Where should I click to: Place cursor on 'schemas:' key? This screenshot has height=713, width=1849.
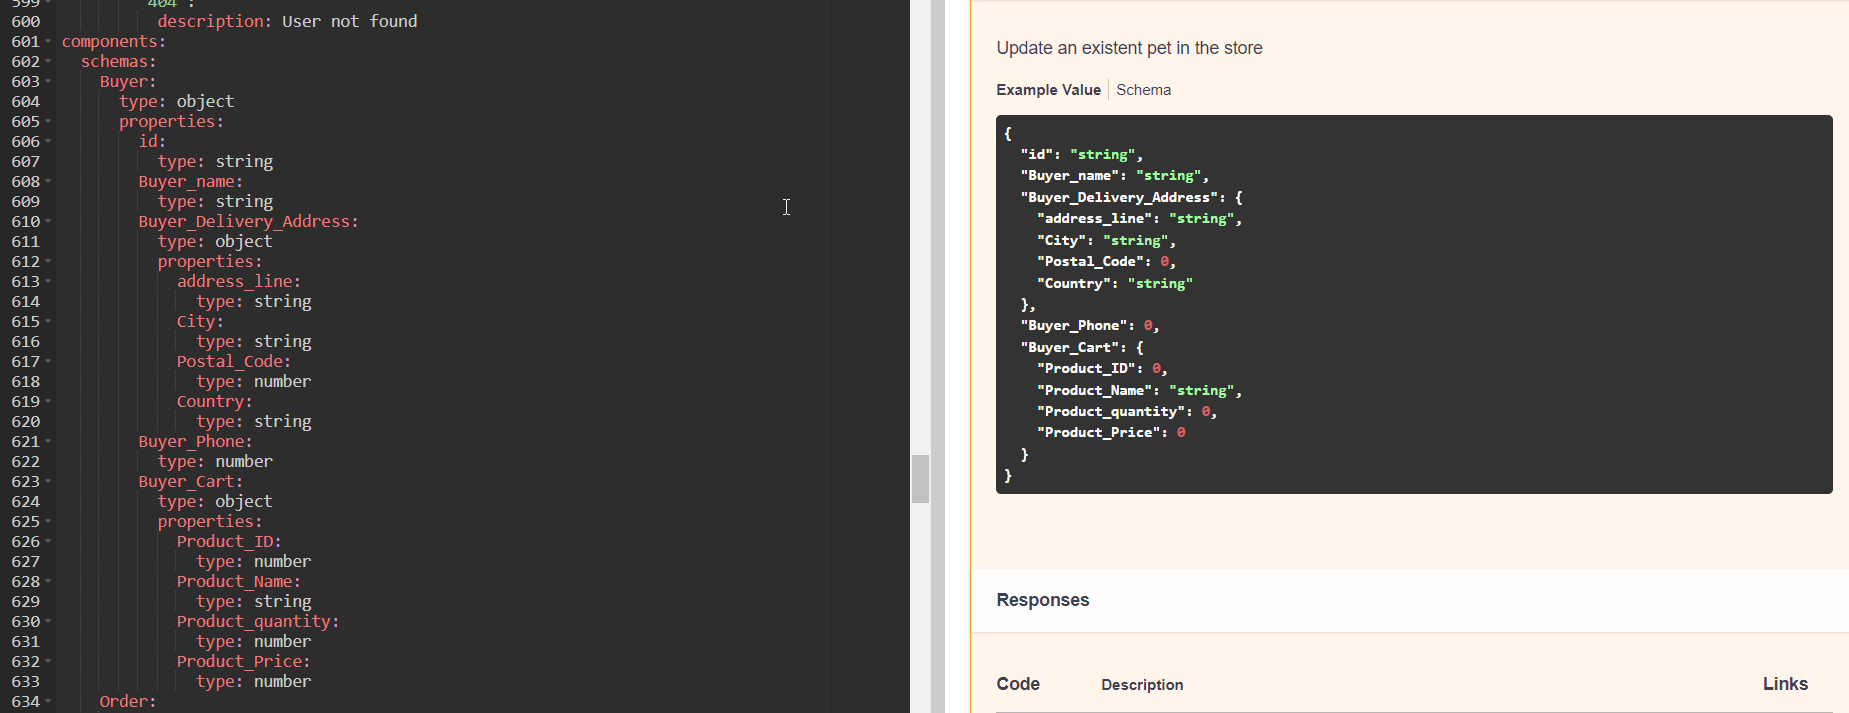pyautogui.click(x=119, y=62)
